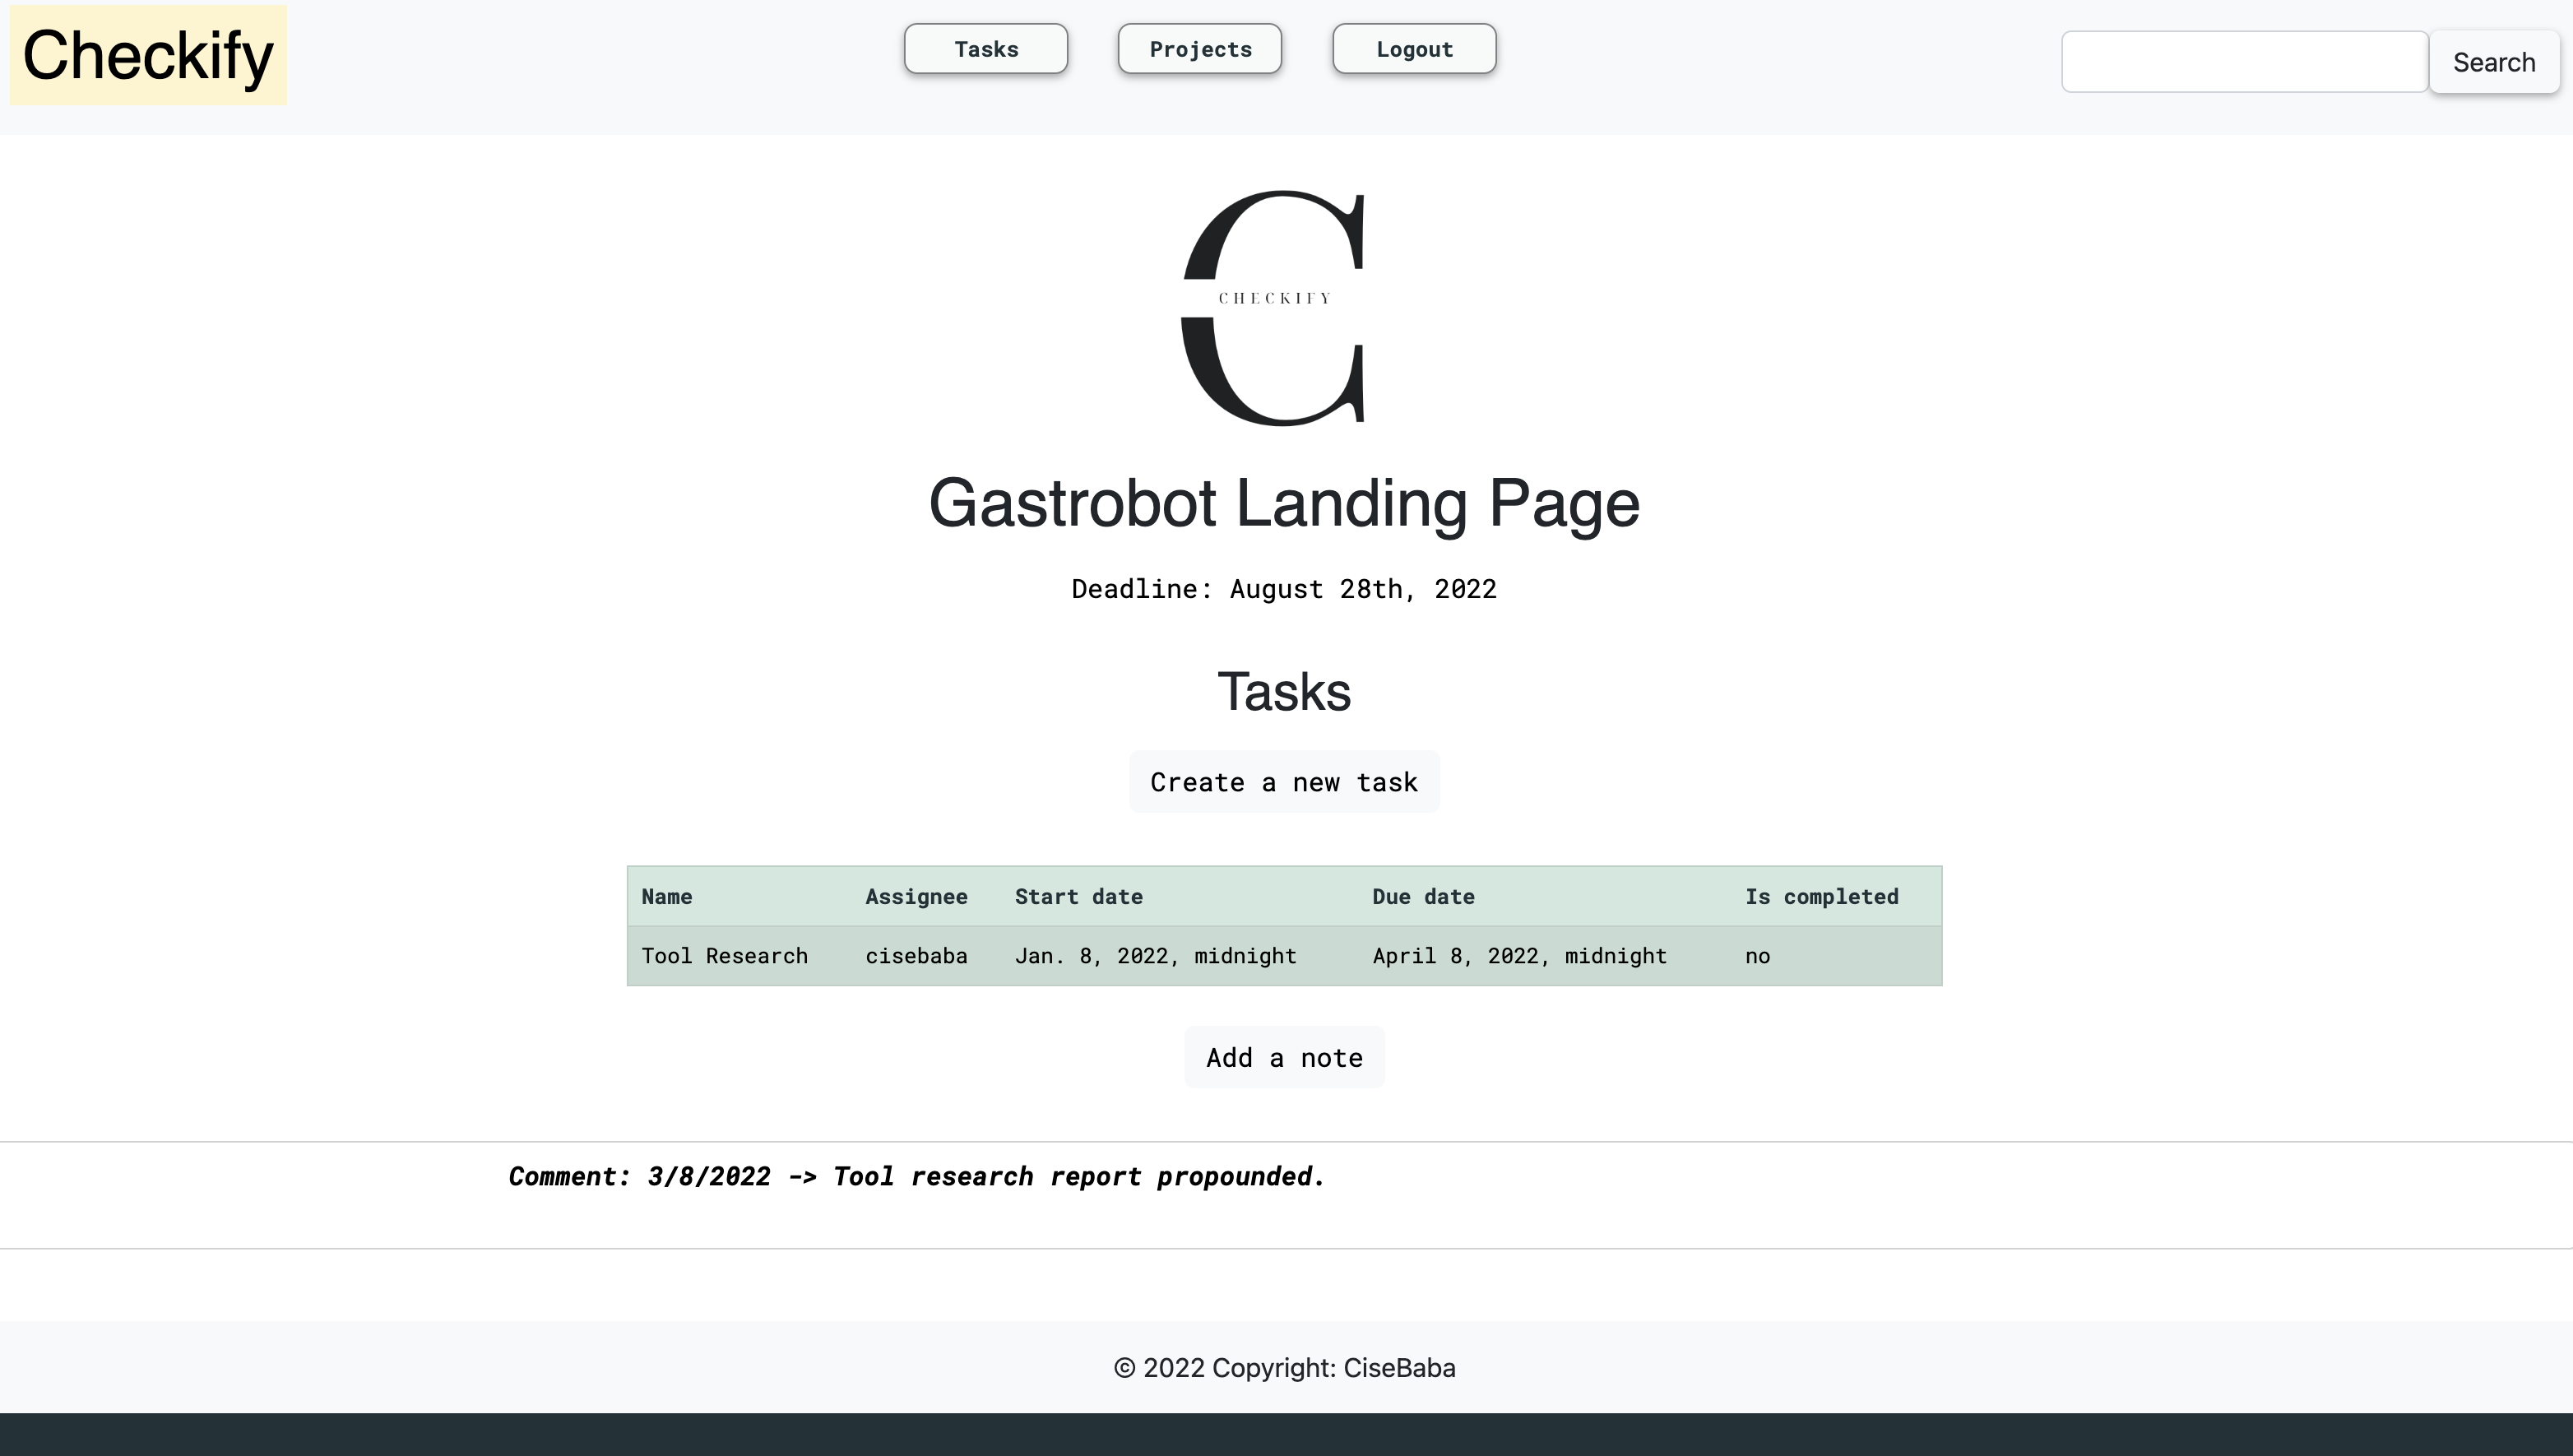This screenshot has width=2573, height=1456.
Task: Click the Is completed column header
Action: pos(1820,897)
